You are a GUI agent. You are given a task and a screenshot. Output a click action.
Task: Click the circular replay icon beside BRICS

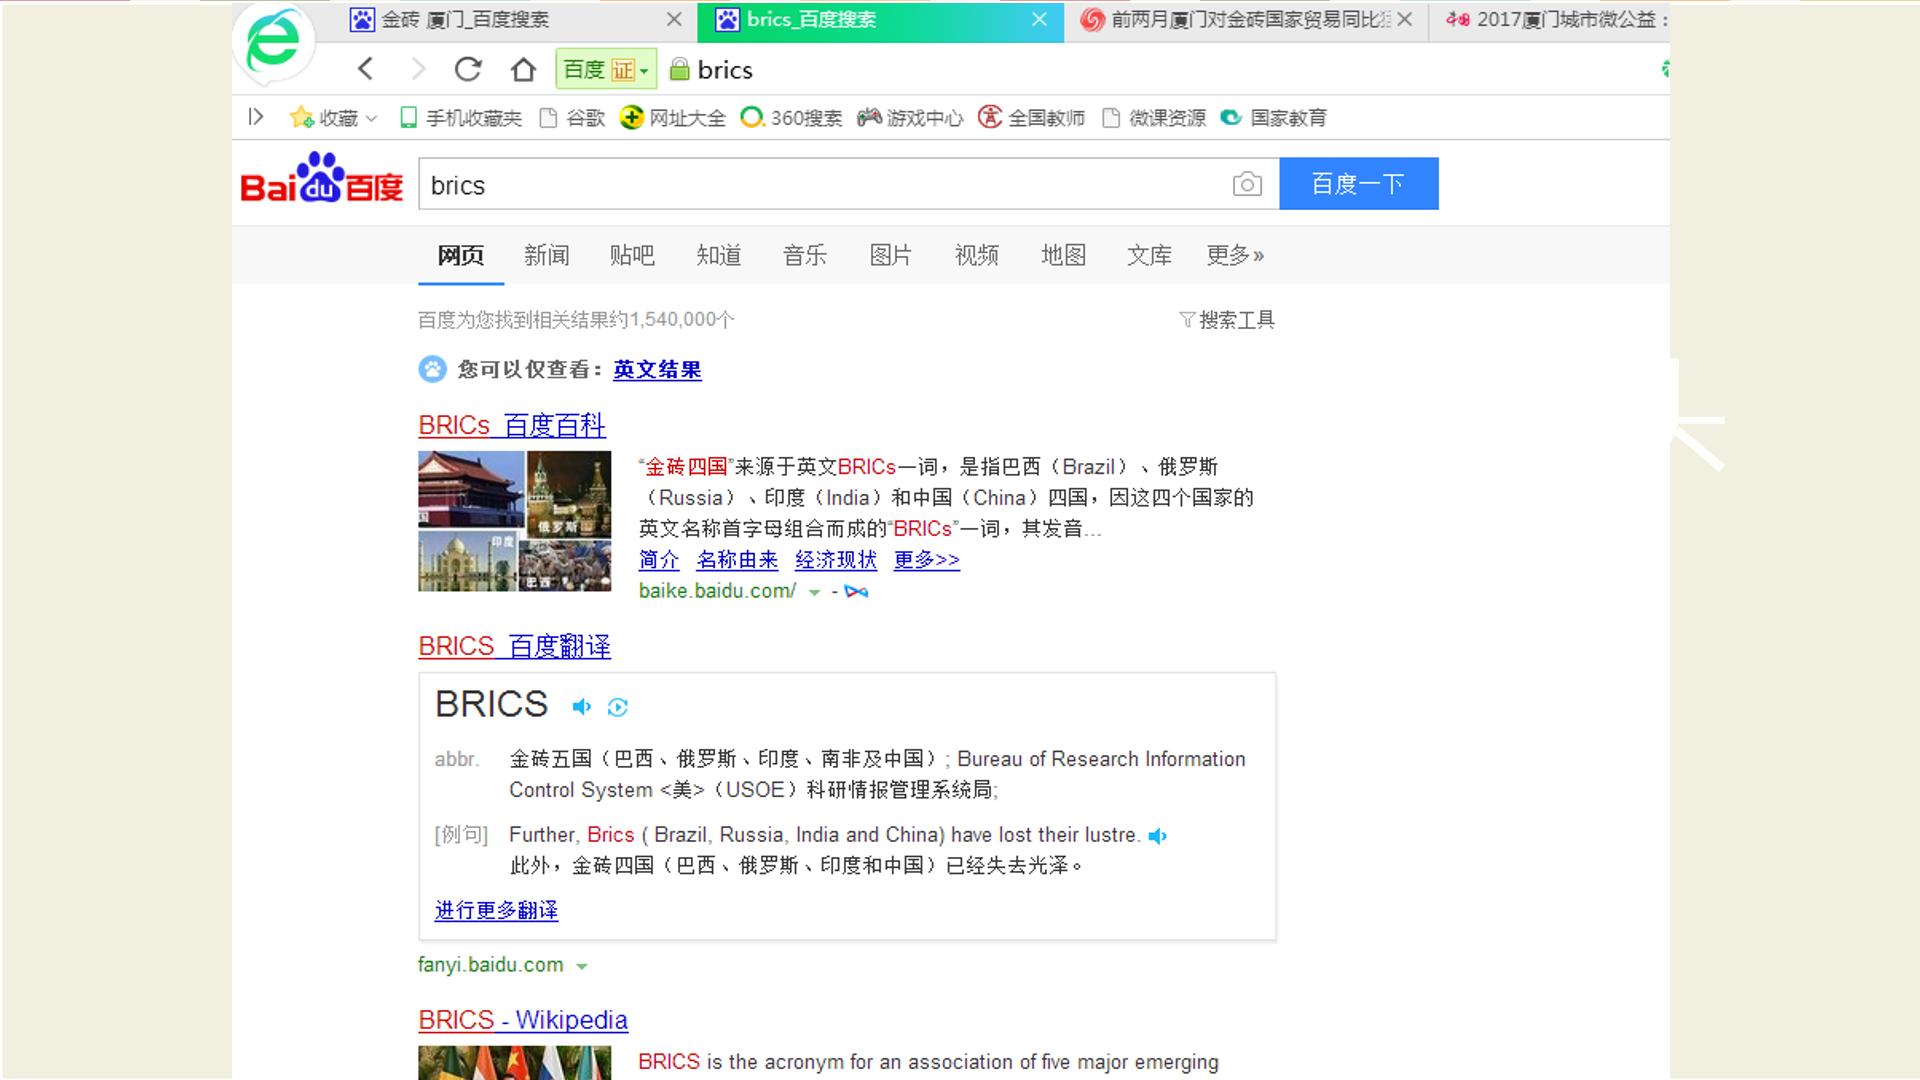tap(618, 707)
